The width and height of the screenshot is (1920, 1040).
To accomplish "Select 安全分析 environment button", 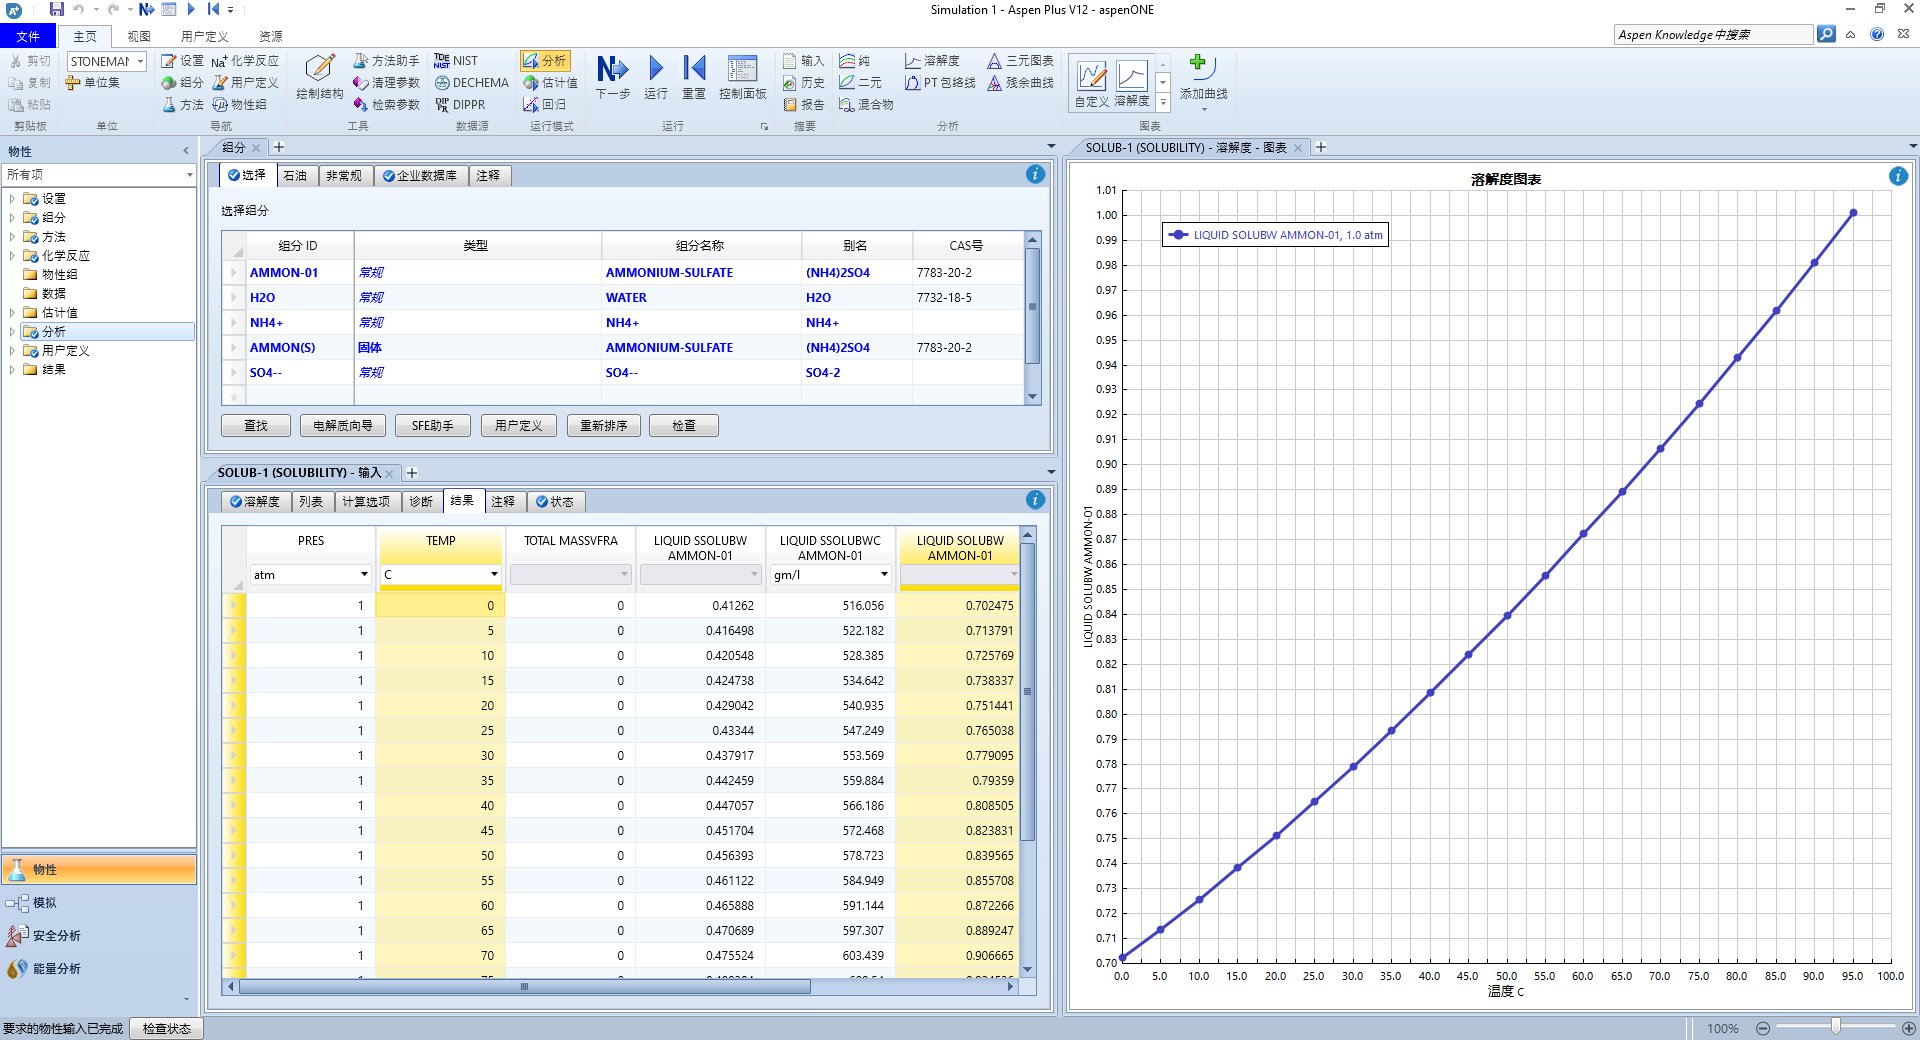I will (x=98, y=936).
